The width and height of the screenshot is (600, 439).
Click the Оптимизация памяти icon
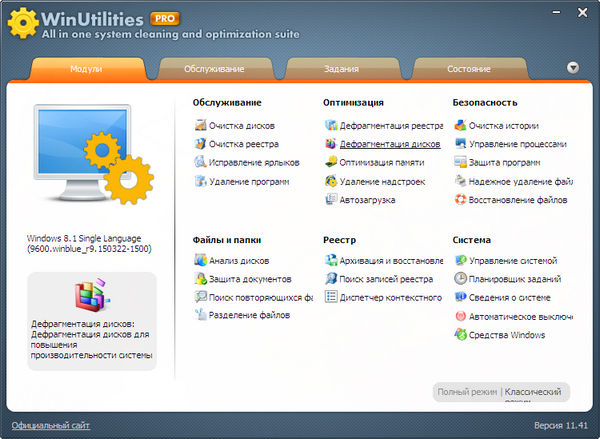click(x=331, y=162)
